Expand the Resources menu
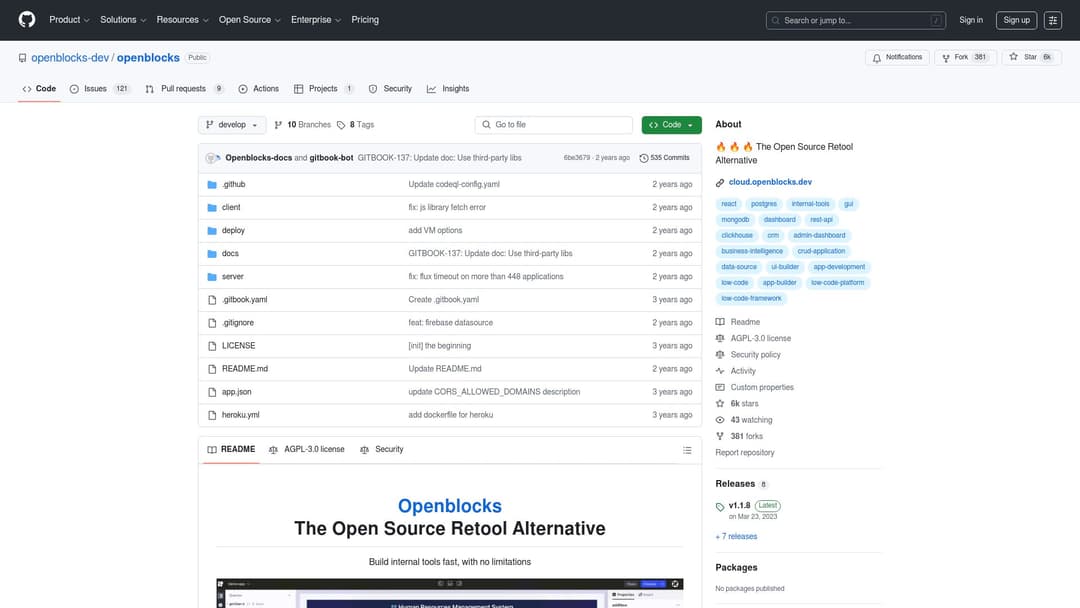 pyautogui.click(x=182, y=20)
